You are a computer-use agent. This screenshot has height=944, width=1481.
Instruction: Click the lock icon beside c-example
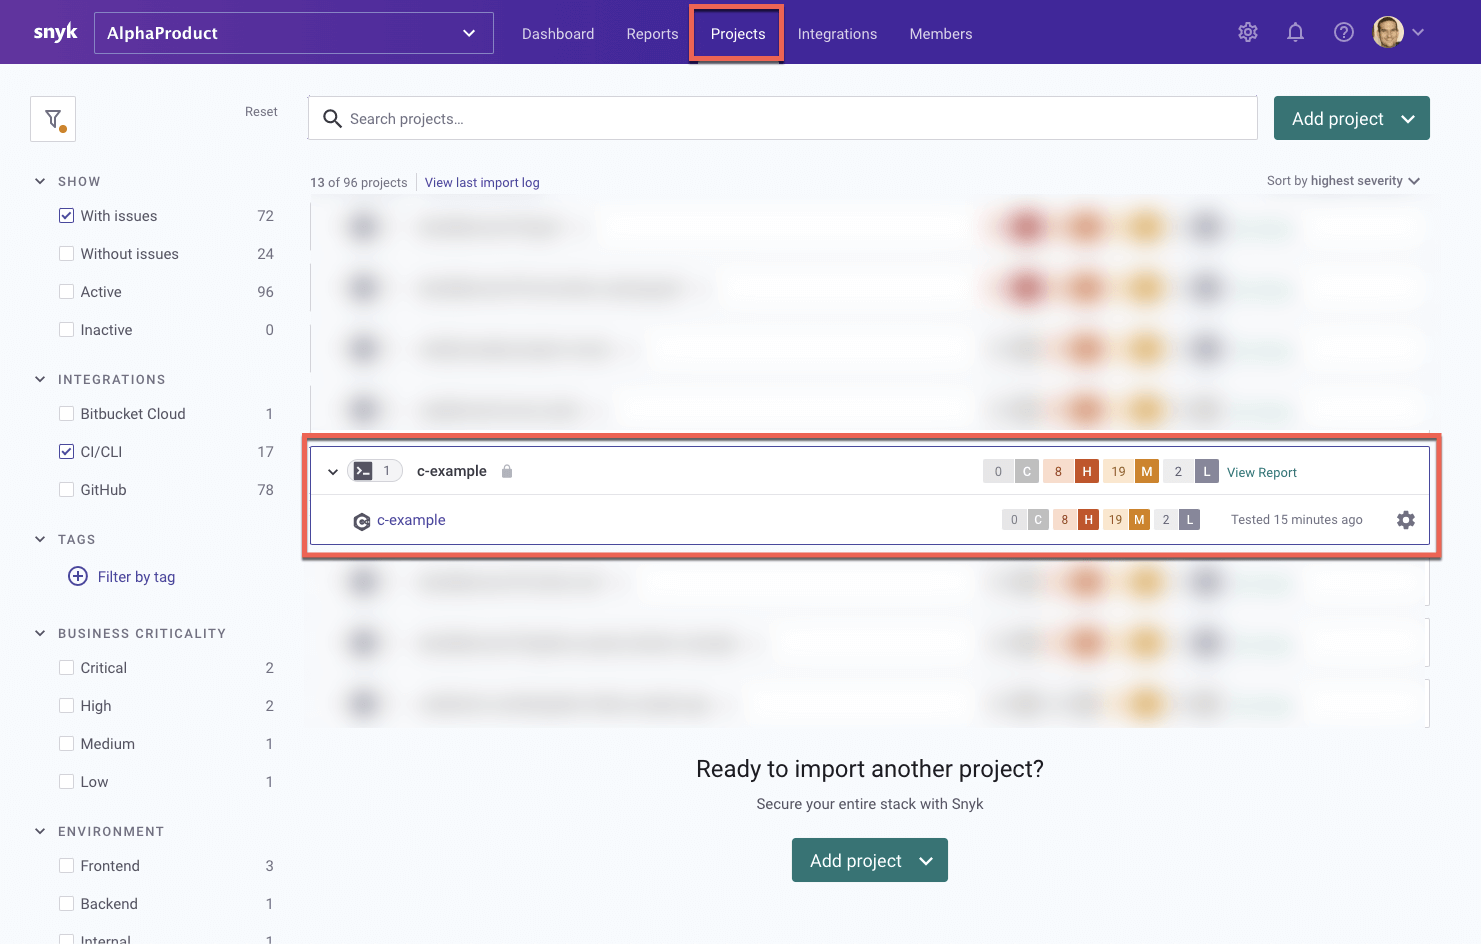[507, 471]
